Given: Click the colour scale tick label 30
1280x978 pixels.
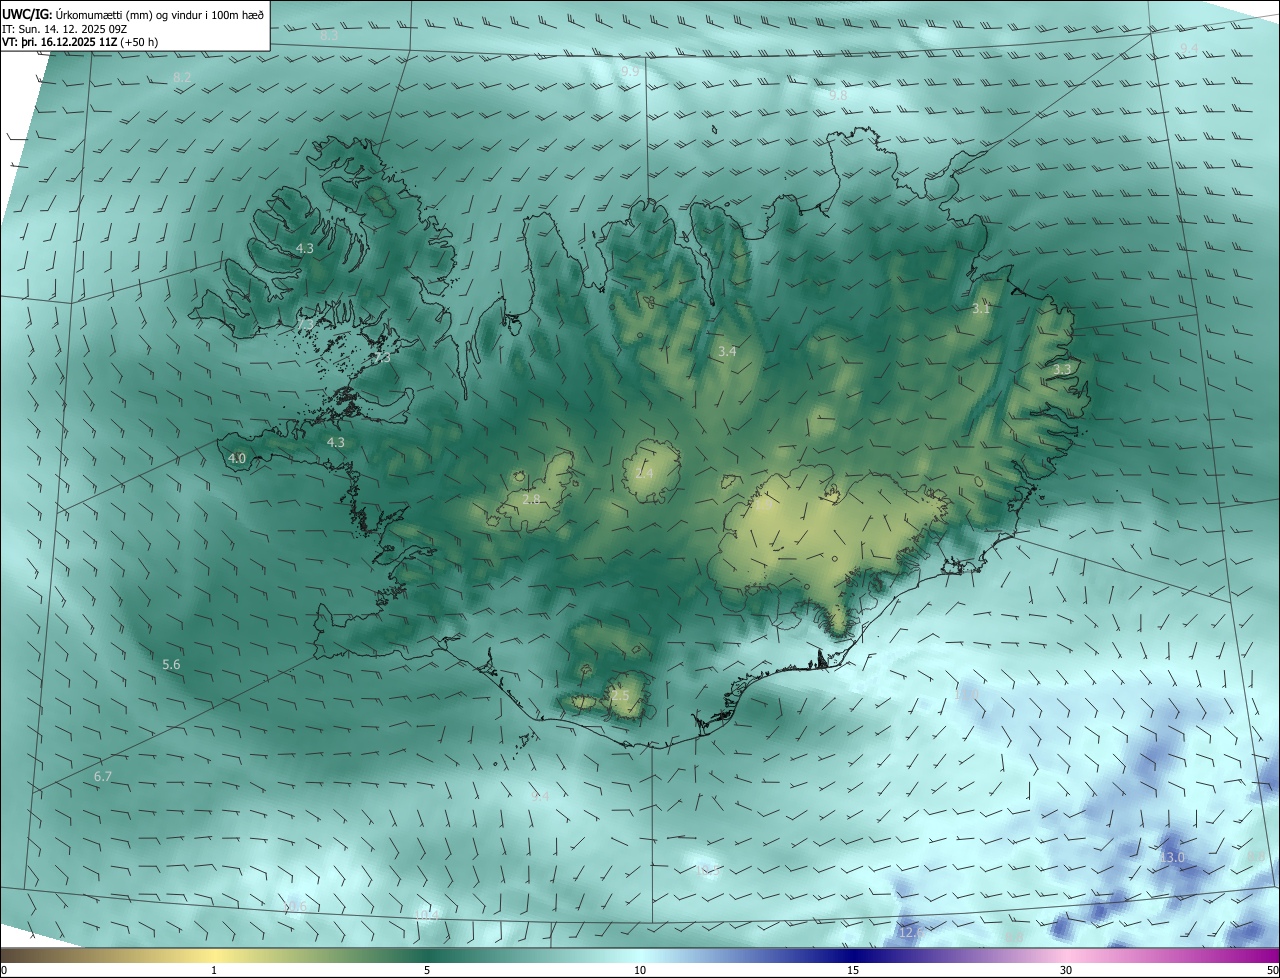Looking at the screenshot, I should click(x=1066, y=970).
